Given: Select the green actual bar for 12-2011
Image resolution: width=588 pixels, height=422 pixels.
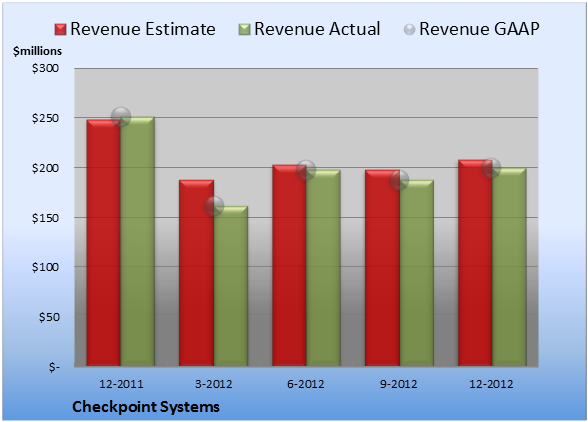Looking at the screenshot, I should (138, 242).
